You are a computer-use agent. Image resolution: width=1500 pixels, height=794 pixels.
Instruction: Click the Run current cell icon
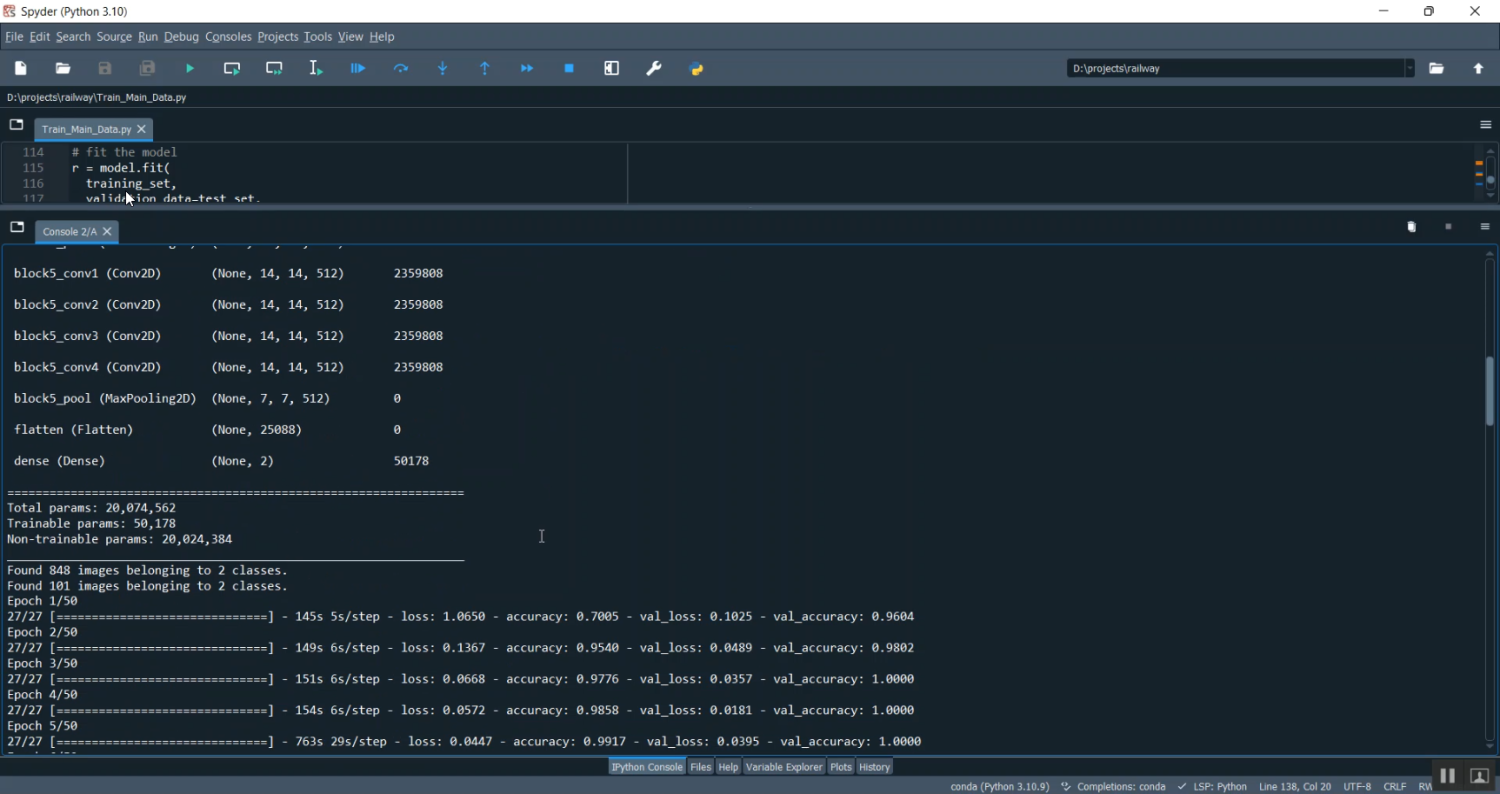point(232,68)
